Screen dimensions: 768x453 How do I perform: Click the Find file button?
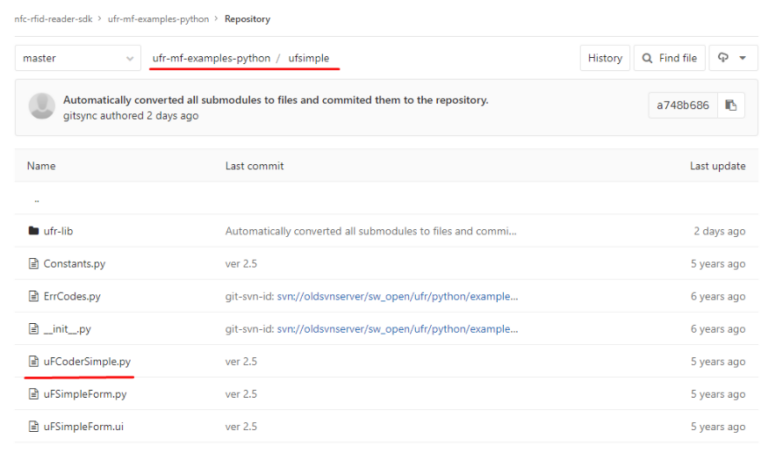670,58
